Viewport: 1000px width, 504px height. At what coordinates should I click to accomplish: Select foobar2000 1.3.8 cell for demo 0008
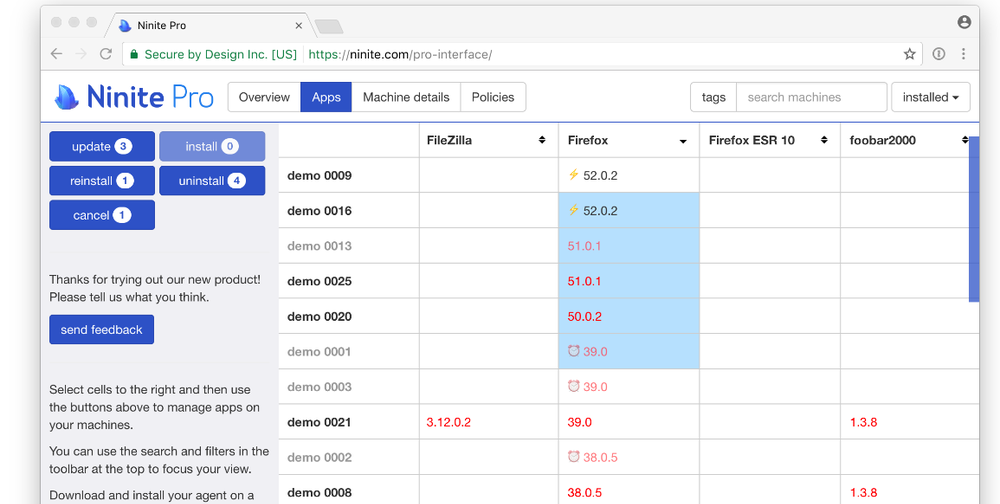[909, 491]
